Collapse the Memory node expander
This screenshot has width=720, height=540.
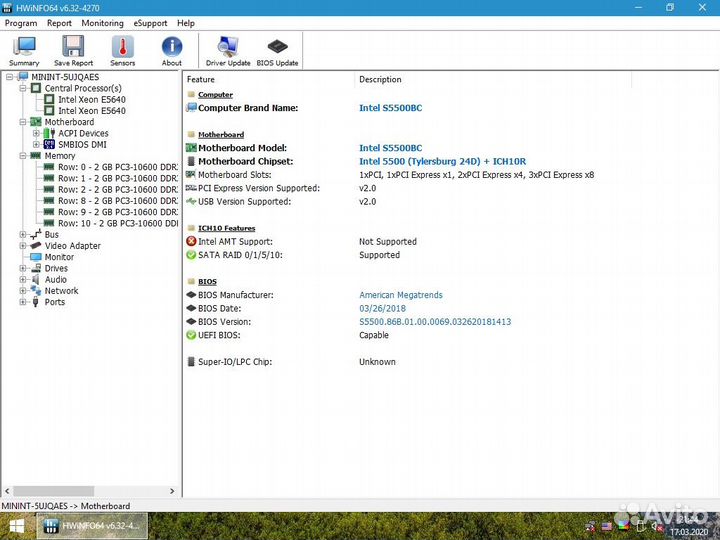pos(22,156)
